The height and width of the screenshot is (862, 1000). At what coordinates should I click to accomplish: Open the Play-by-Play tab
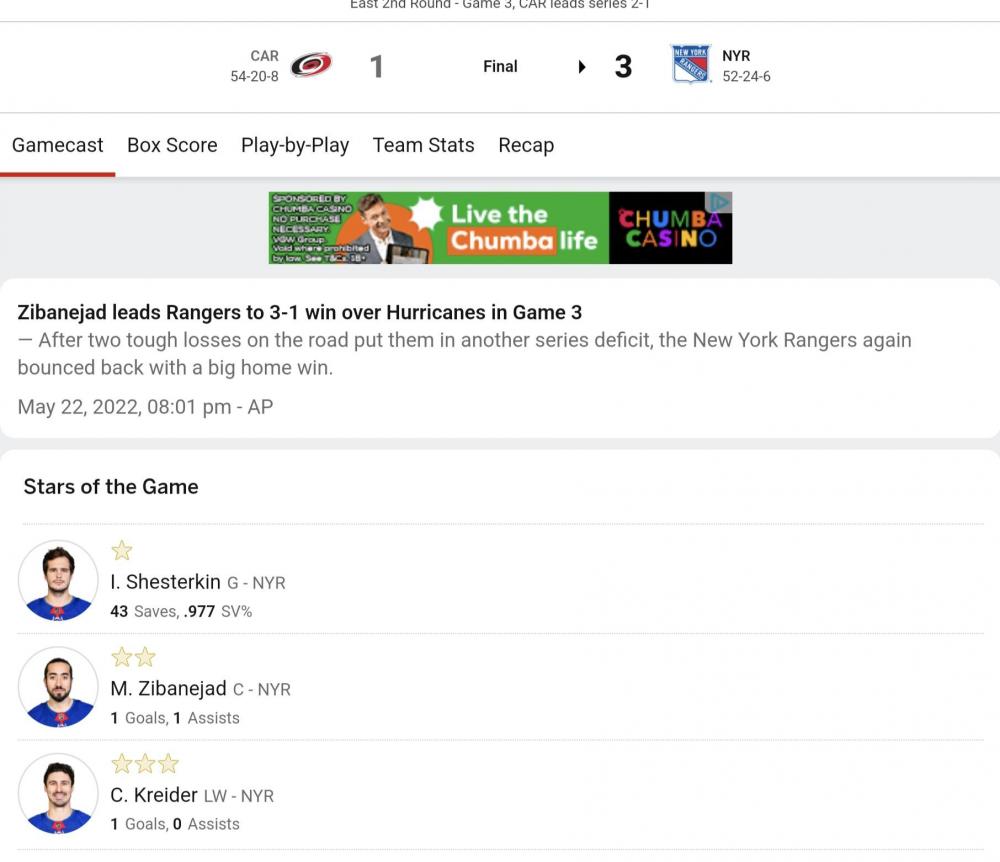(x=295, y=145)
